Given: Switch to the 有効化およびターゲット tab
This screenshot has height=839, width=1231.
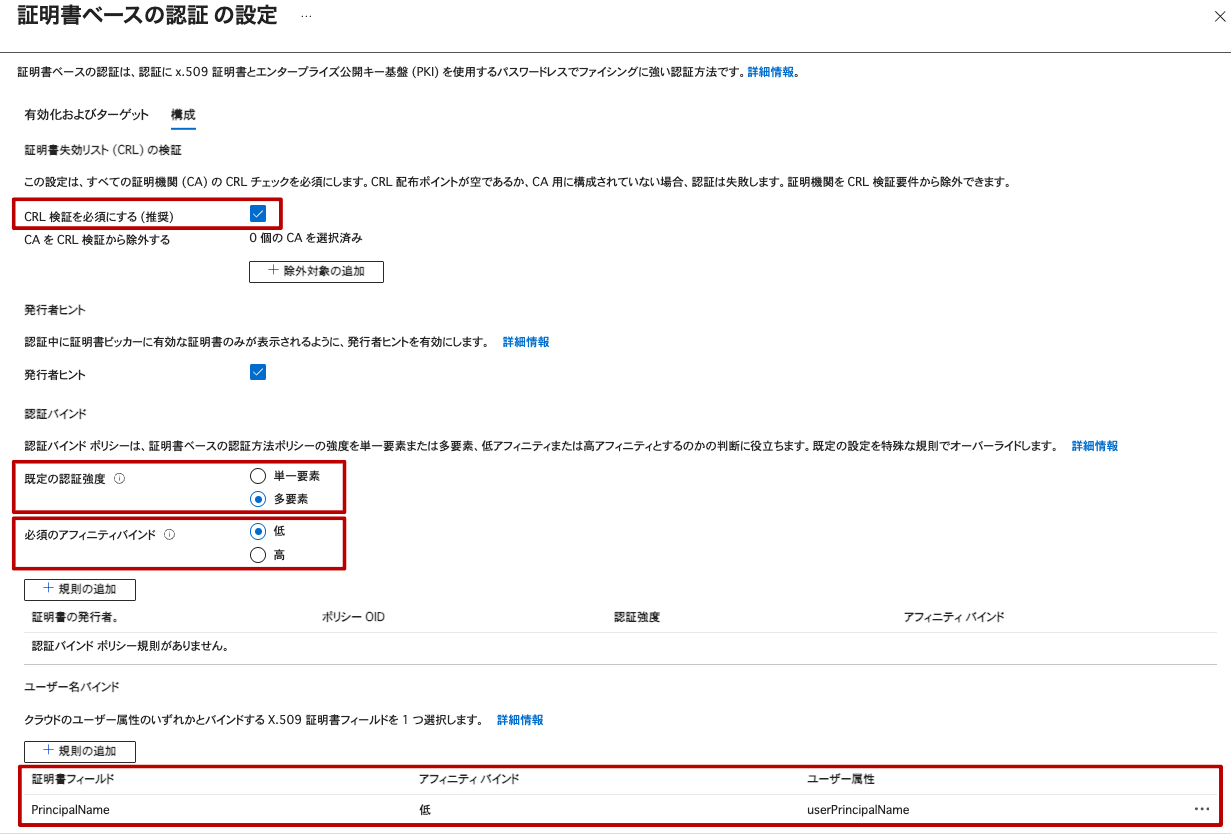Looking at the screenshot, I should [x=86, y=114].
